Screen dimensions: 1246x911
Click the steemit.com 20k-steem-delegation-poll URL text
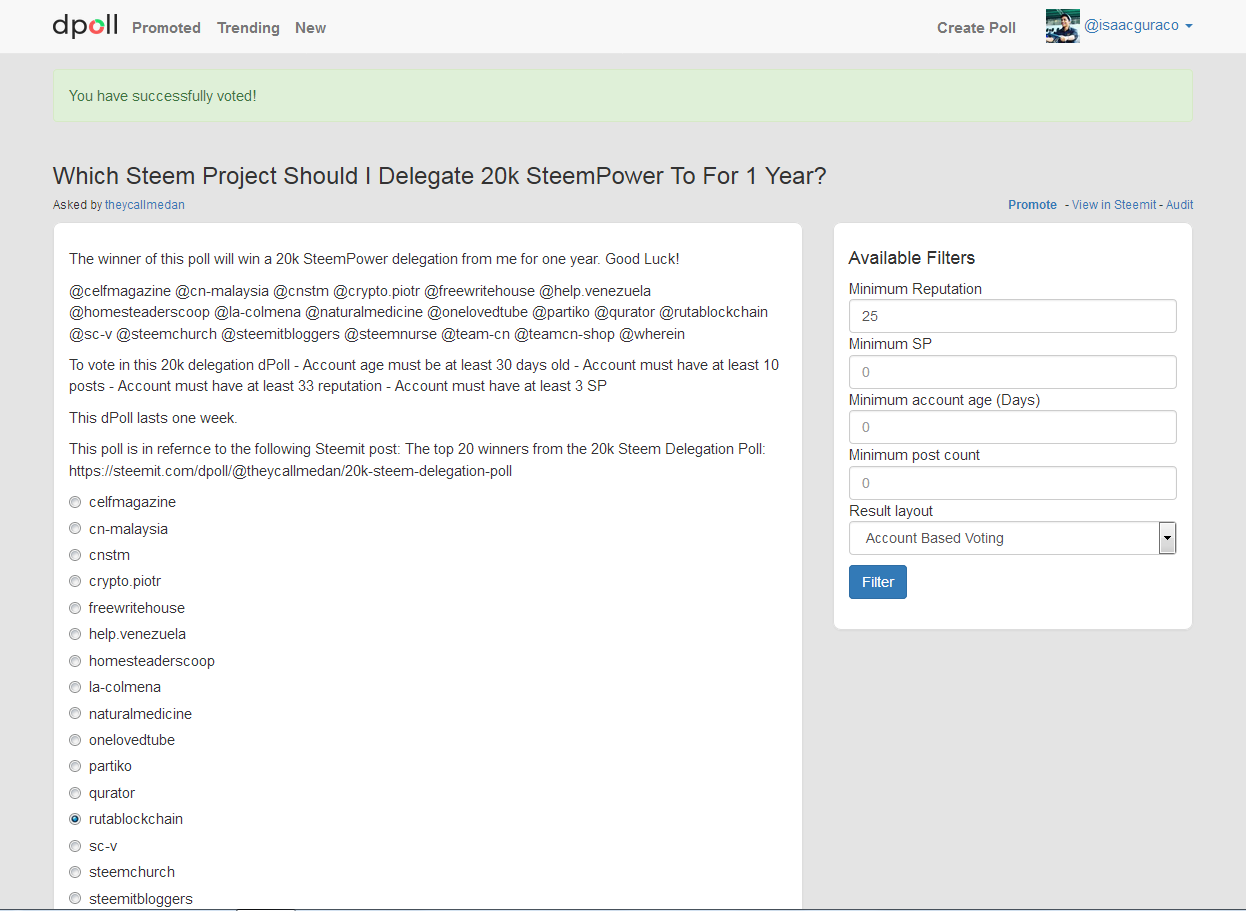(x=290, y=471)
